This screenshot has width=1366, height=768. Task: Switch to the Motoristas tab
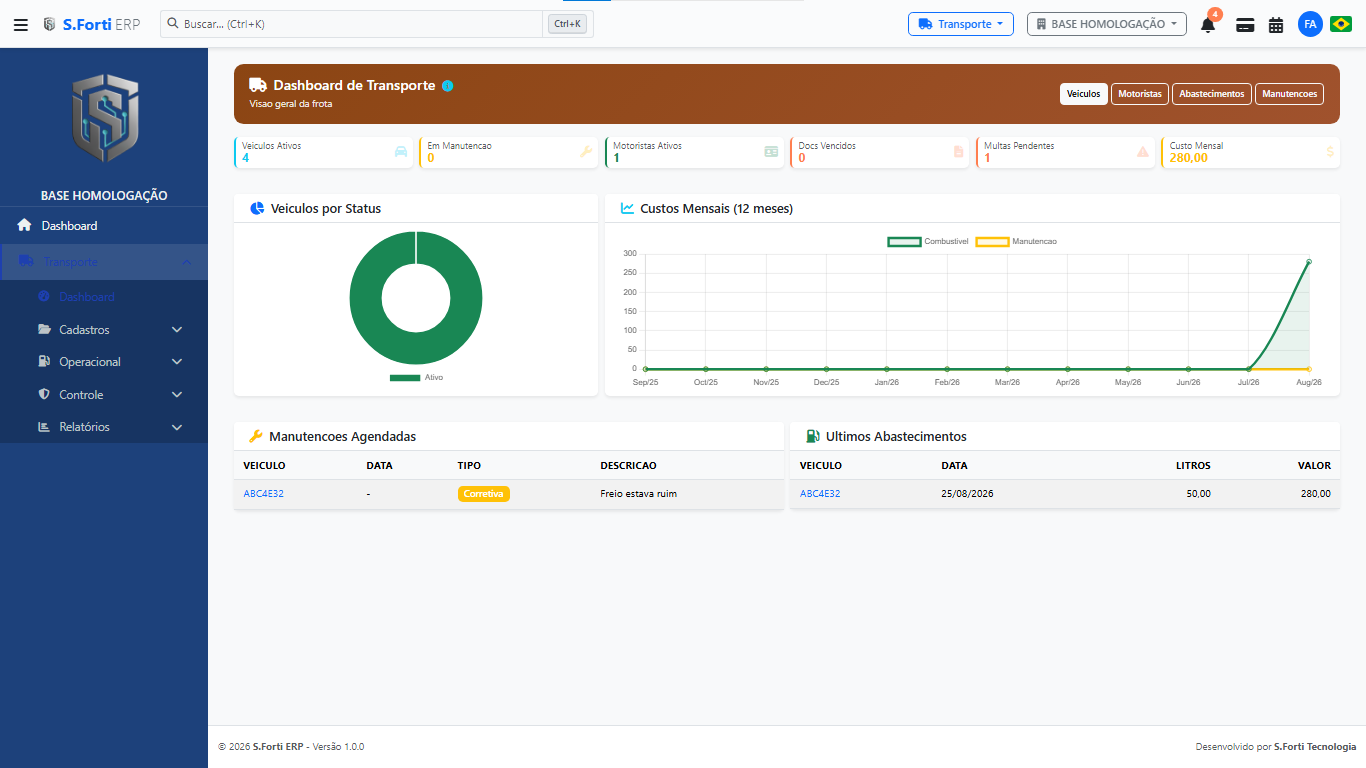(x=1140, y=94)
